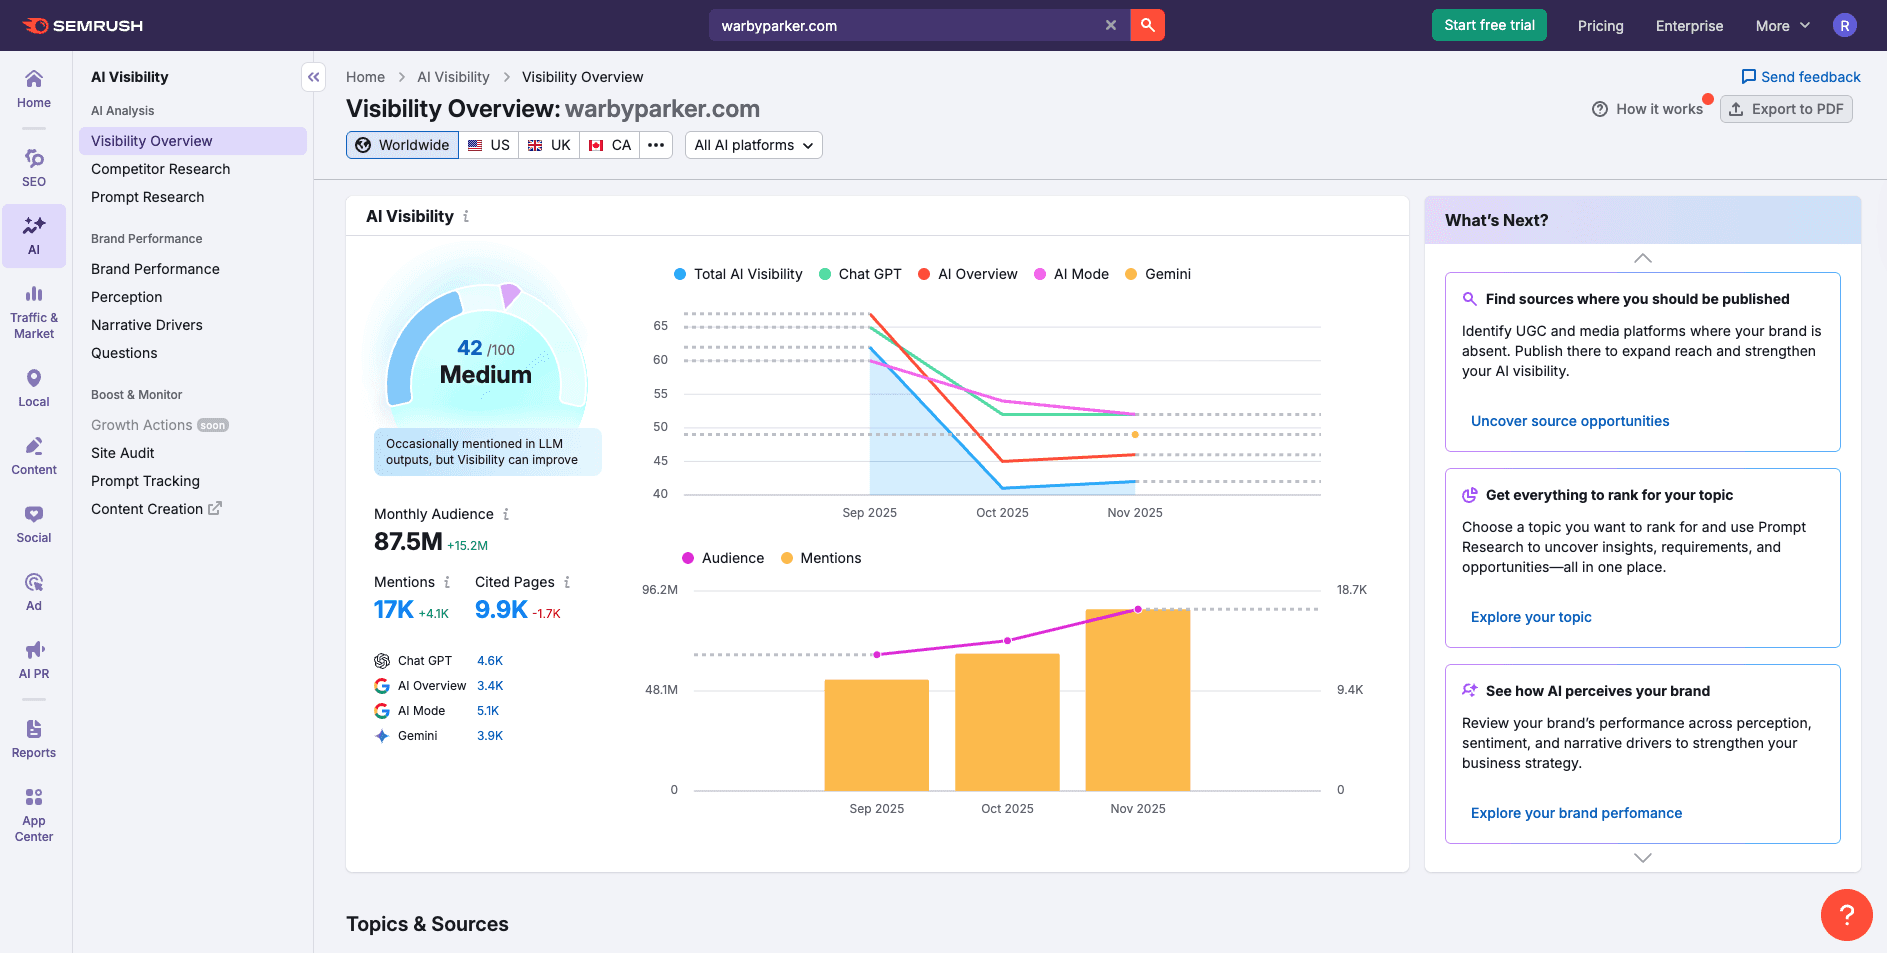Click the Mentions info icon

(447, 582)
